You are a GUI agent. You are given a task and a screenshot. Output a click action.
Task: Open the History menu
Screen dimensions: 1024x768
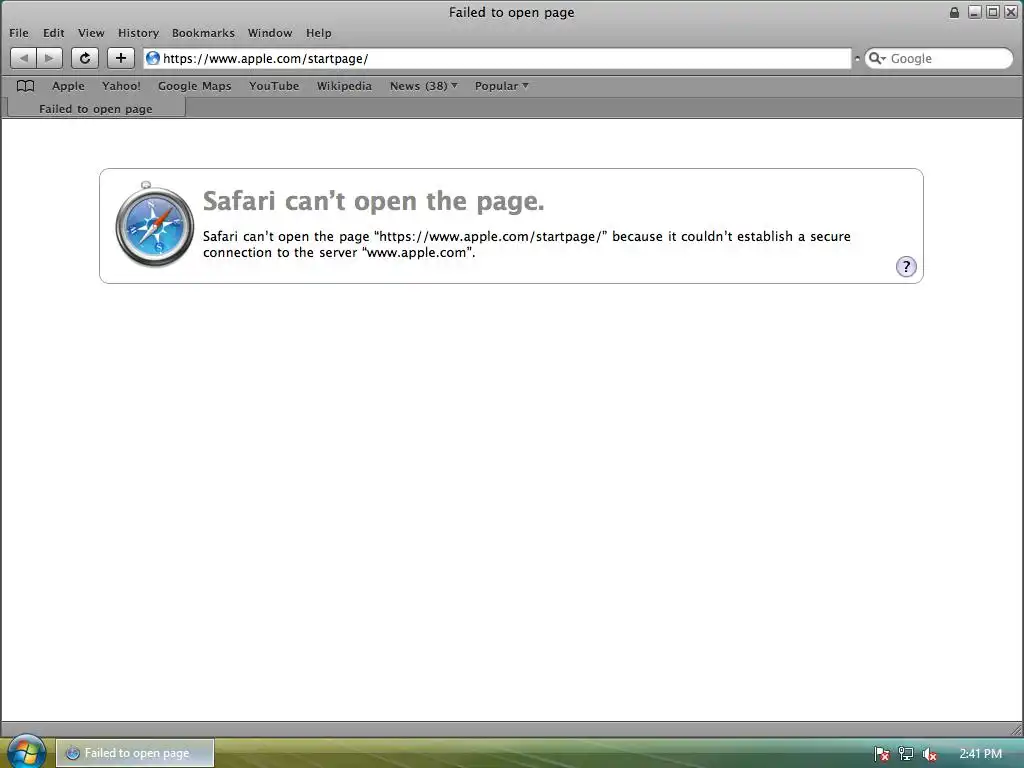(138, 33)
